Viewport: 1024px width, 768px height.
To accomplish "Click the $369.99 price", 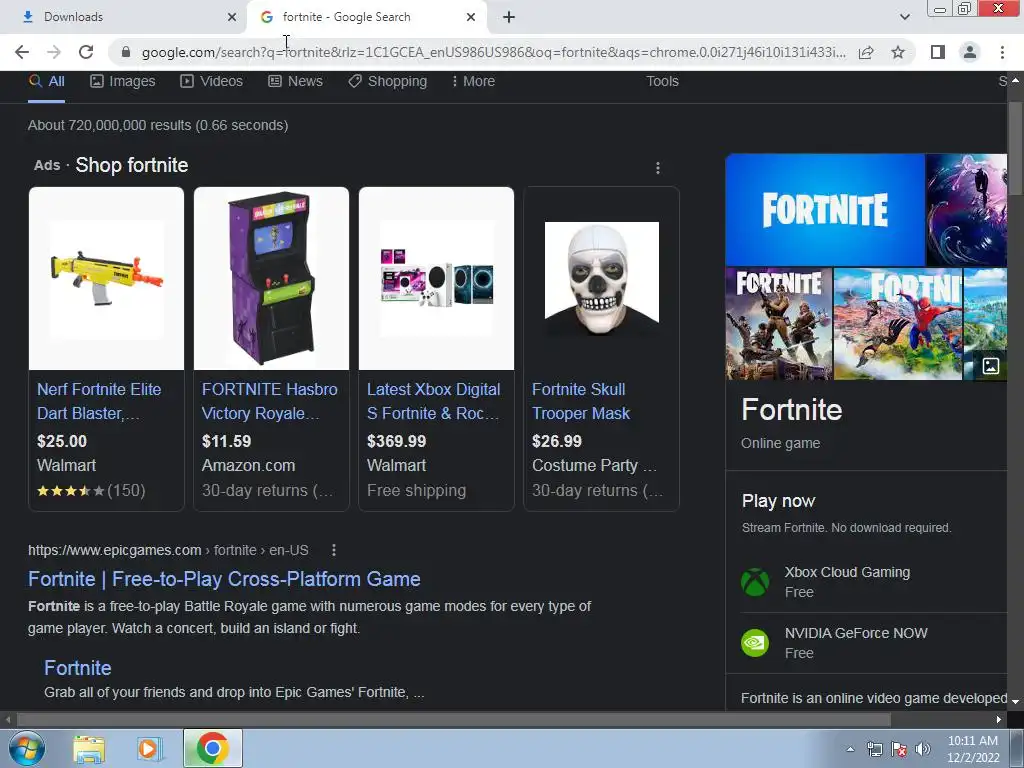I will [x=396, y=441].
